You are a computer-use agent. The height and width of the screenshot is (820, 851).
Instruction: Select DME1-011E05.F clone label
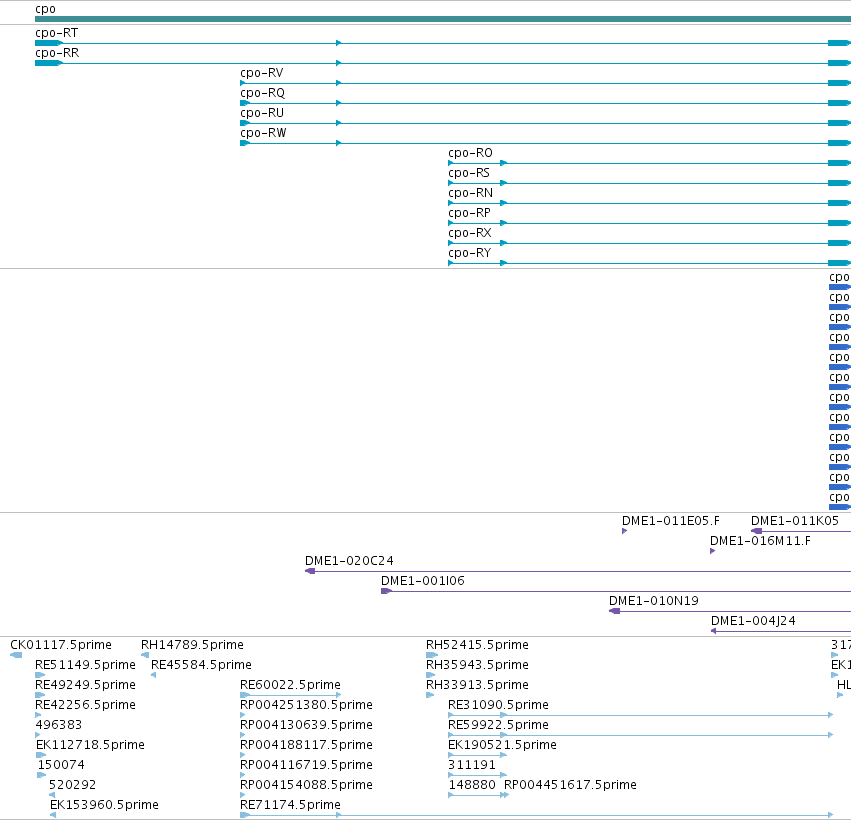671,521
